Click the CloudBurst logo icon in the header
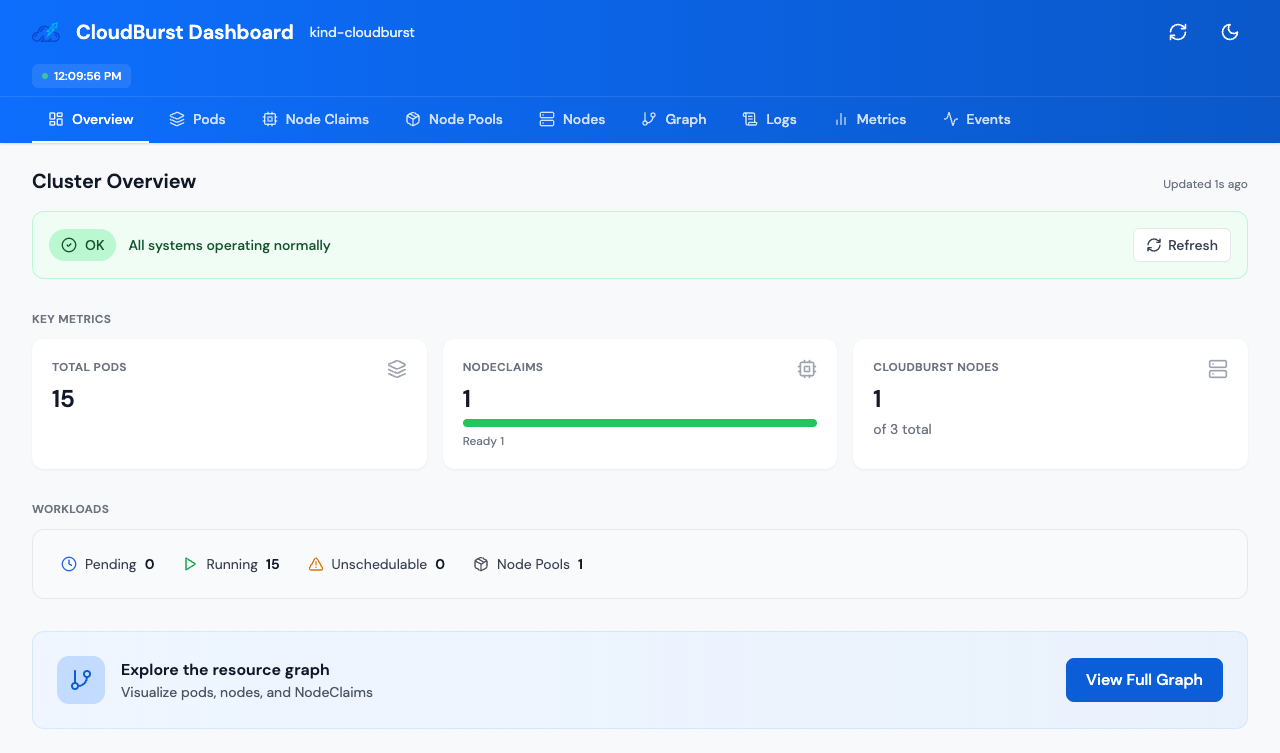This screenshot has height=753, width=1280. 44,31
